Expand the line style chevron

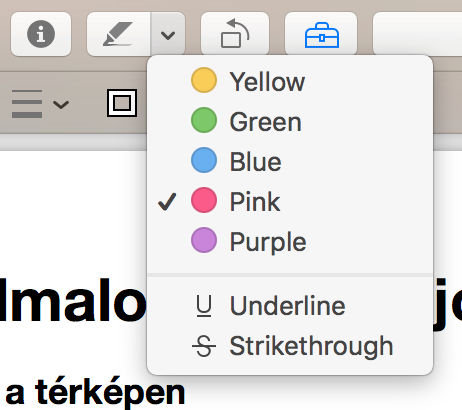click(61, 105)
